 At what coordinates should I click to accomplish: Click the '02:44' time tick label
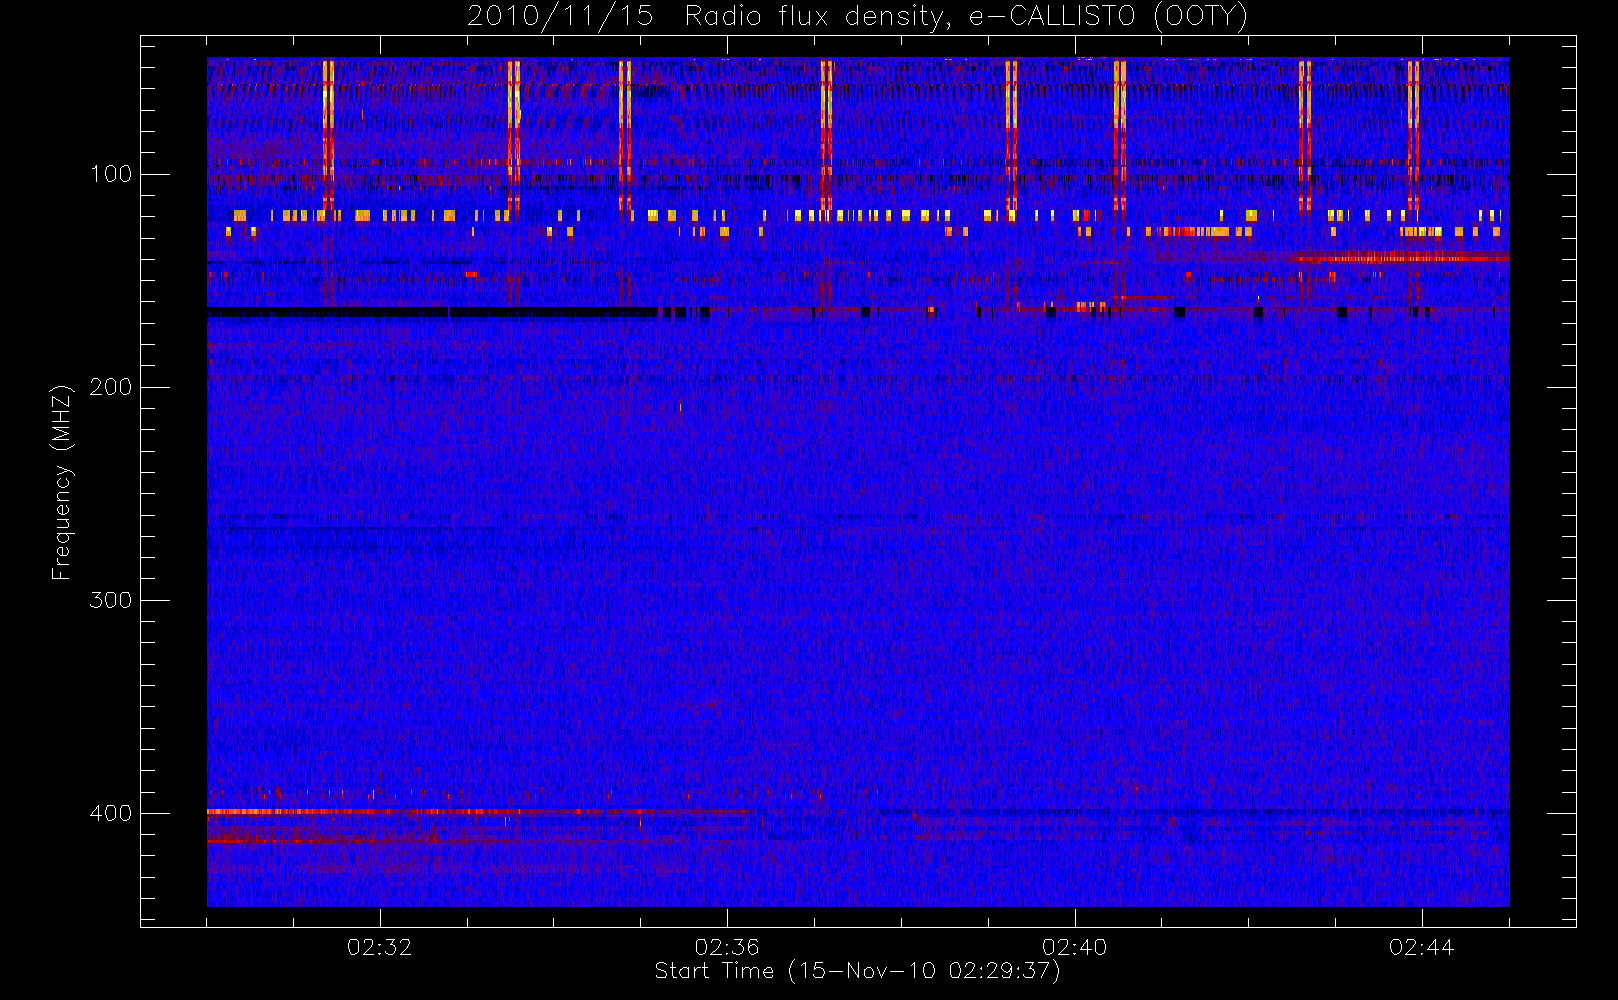1421,947
